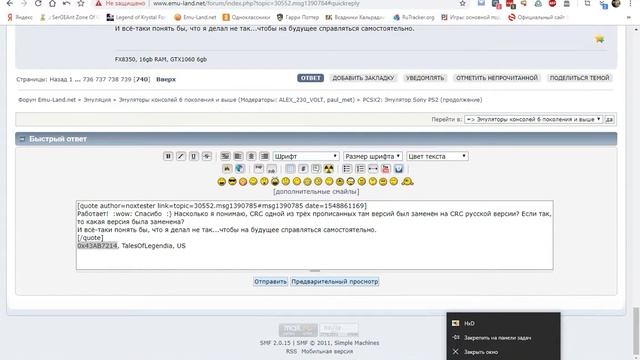Screen dimensions: 640x360
Task: Click the ОТВЕТ button
Action: click(x=310, y=78)
